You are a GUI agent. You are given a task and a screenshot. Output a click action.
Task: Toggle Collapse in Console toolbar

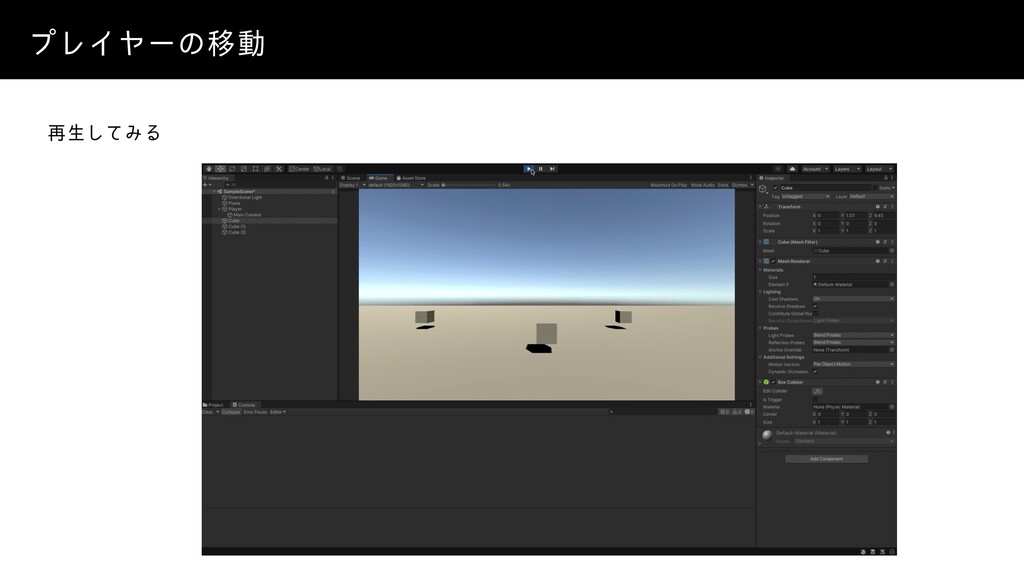click(x=231, y=412)
